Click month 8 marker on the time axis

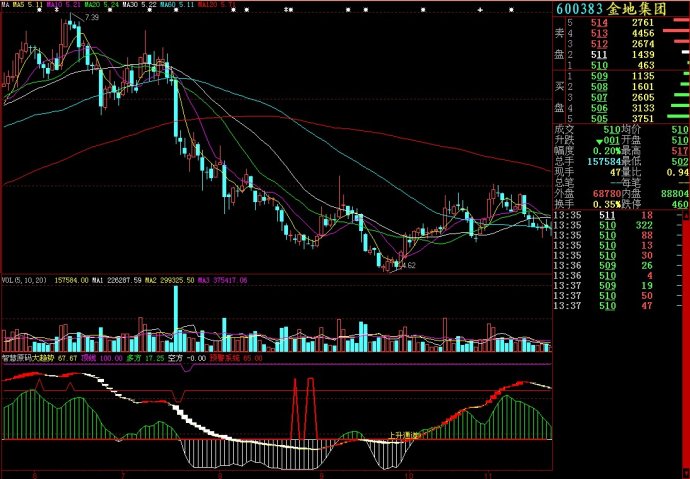pyautogui.click(x=220, y=475)
